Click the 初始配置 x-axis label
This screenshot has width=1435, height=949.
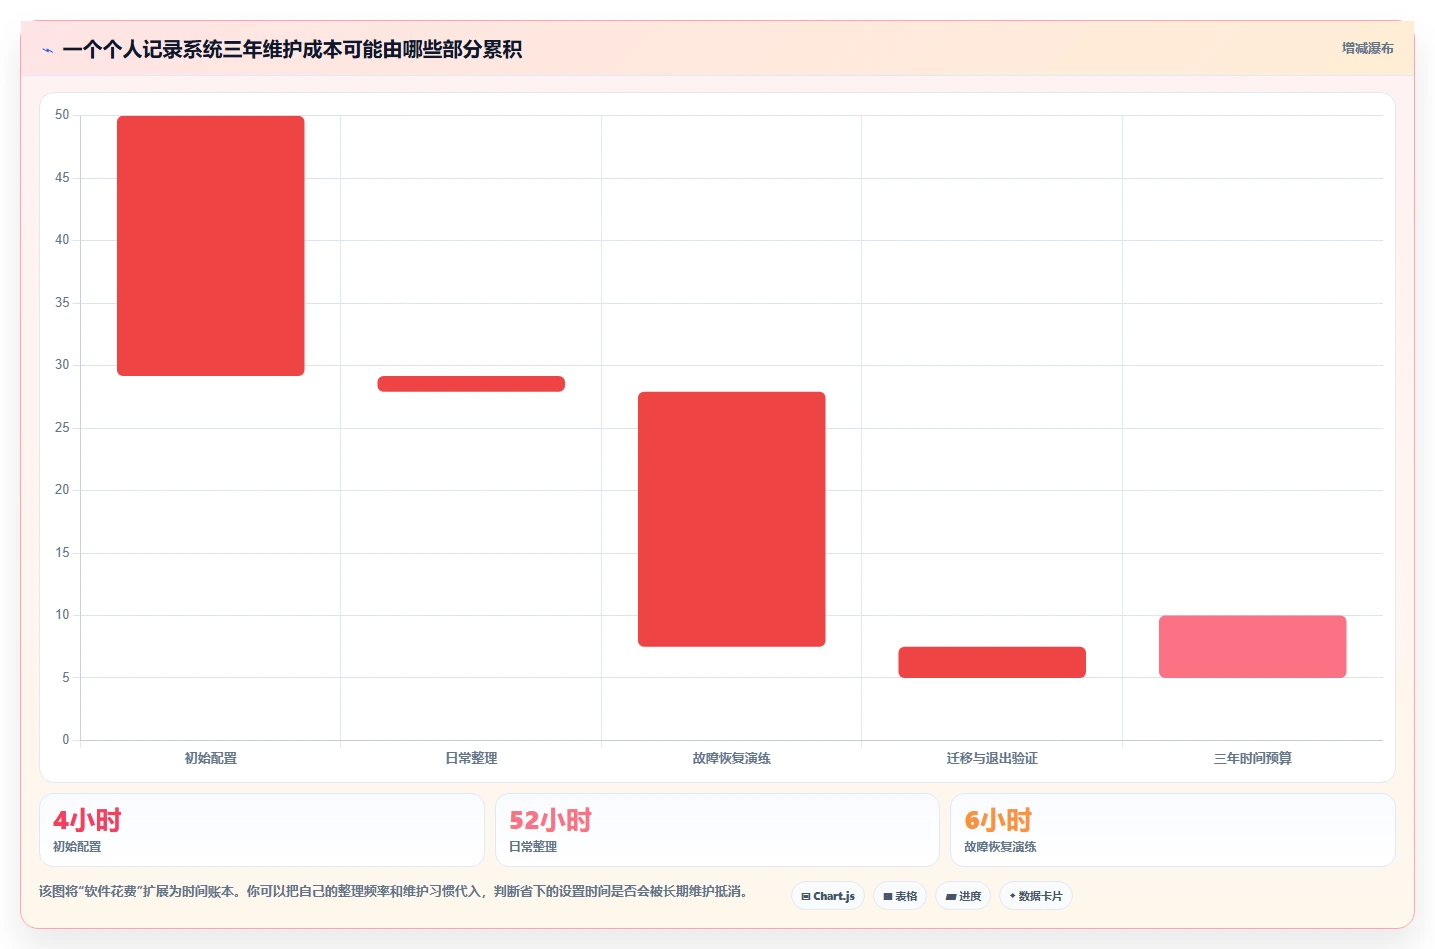[211, 758]
